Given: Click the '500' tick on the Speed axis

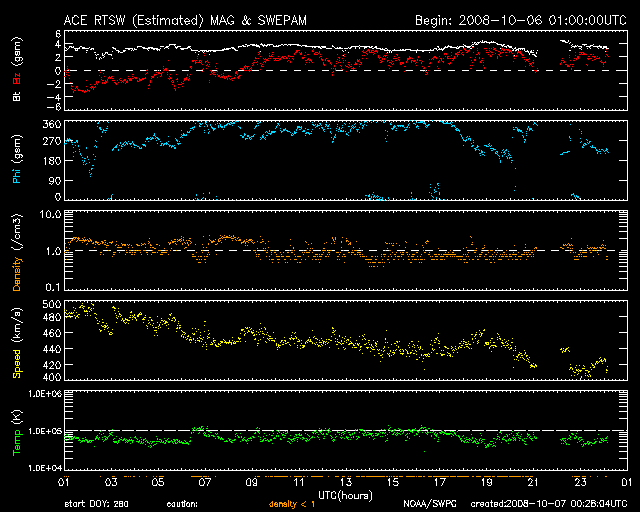Looking at the screenshot, I should [52, 304].
